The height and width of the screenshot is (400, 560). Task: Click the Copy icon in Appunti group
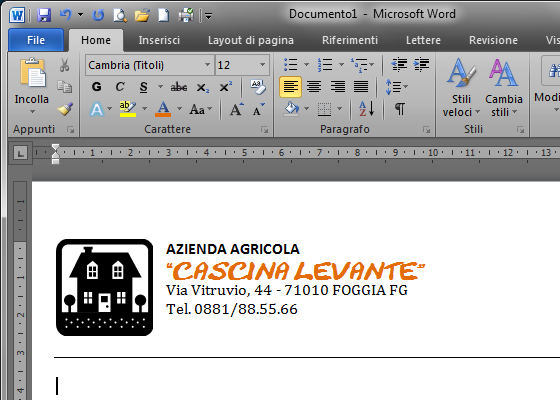pos(65,87)
